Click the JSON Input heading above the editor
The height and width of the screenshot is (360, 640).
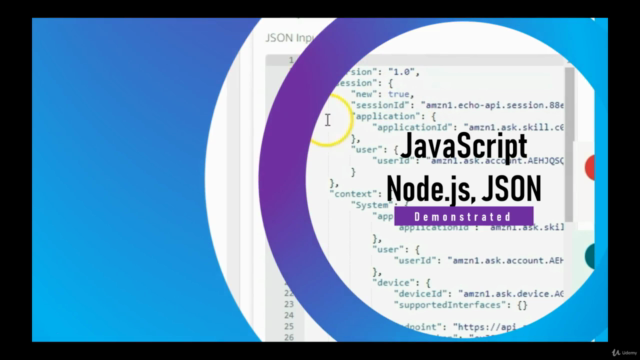(x=289, y=38)
